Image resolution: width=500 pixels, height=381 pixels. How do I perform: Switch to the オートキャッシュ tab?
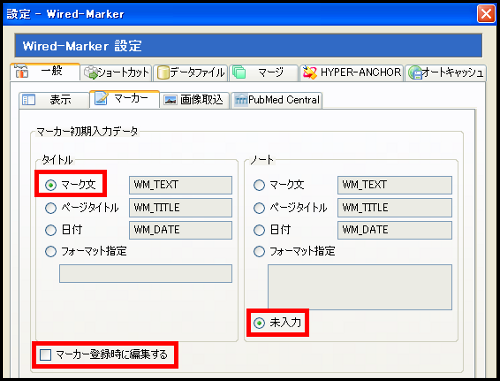click(446, 72)
